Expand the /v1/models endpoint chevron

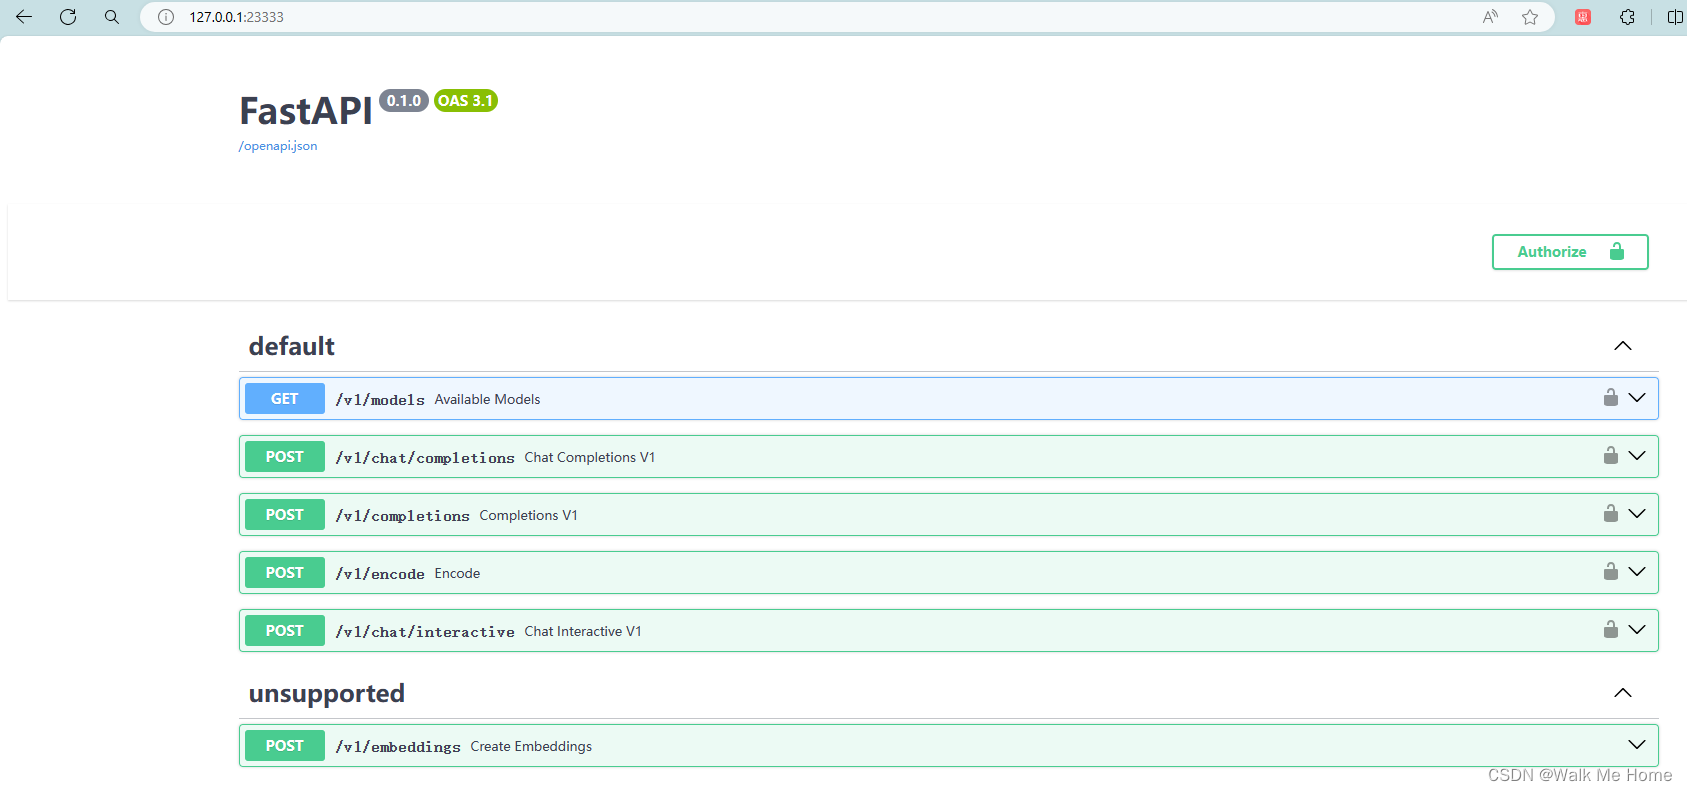point(1637,398)
